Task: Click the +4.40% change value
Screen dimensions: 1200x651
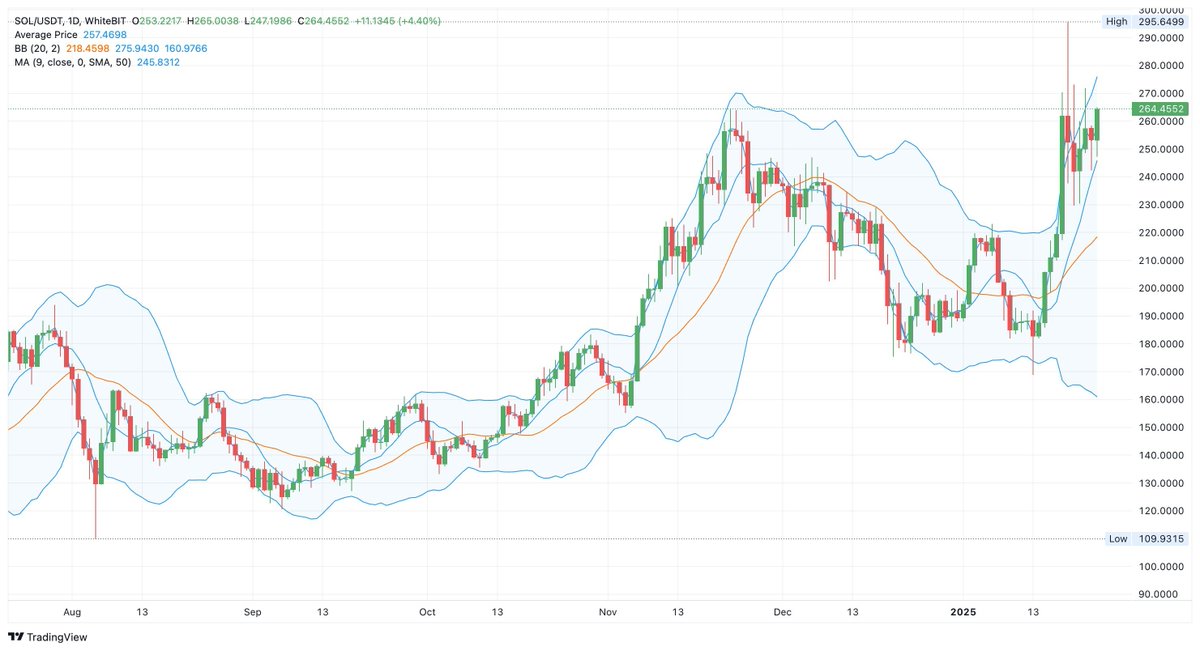Action: [420, 19]
